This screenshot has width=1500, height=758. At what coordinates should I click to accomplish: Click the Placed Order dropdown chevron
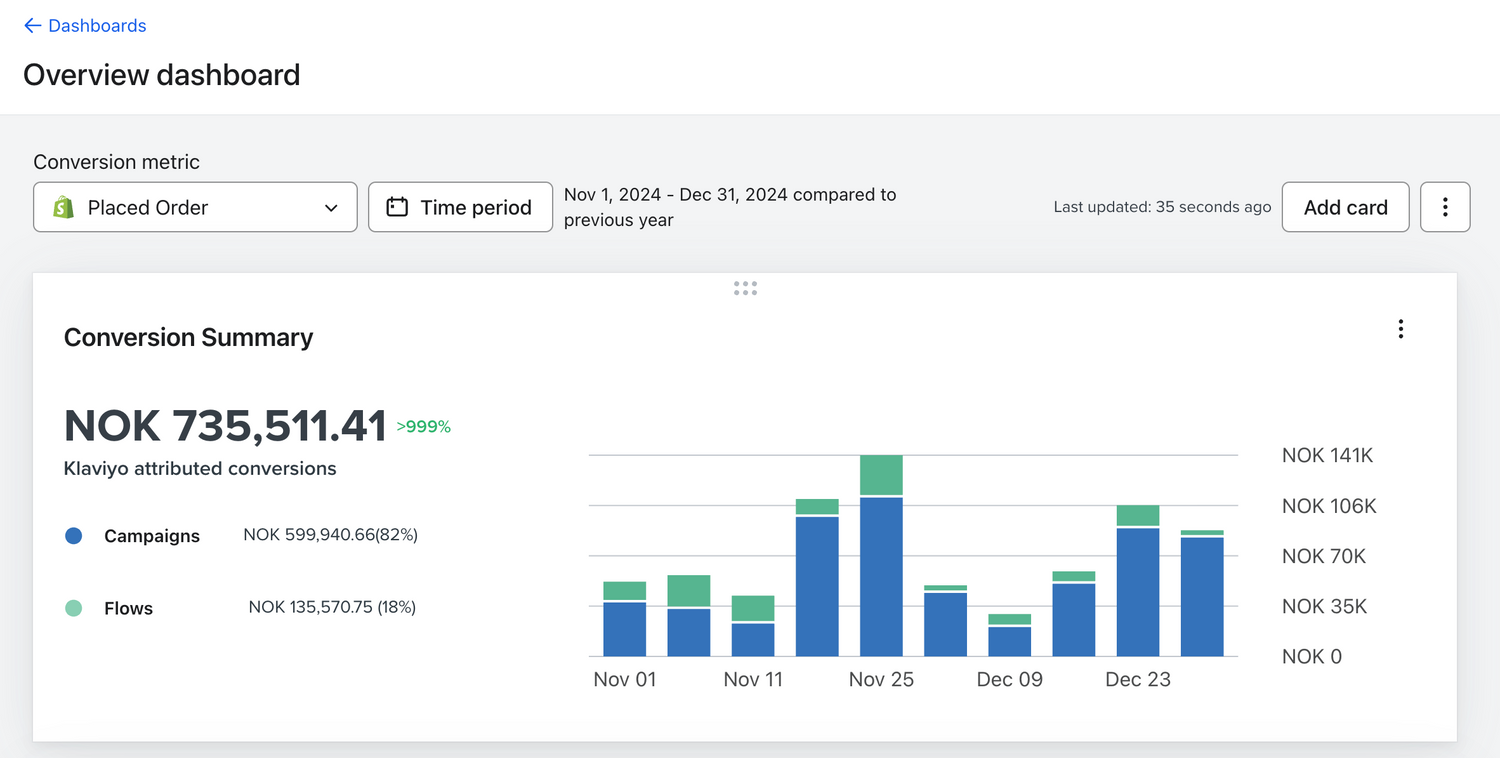(x=331, y=208)
